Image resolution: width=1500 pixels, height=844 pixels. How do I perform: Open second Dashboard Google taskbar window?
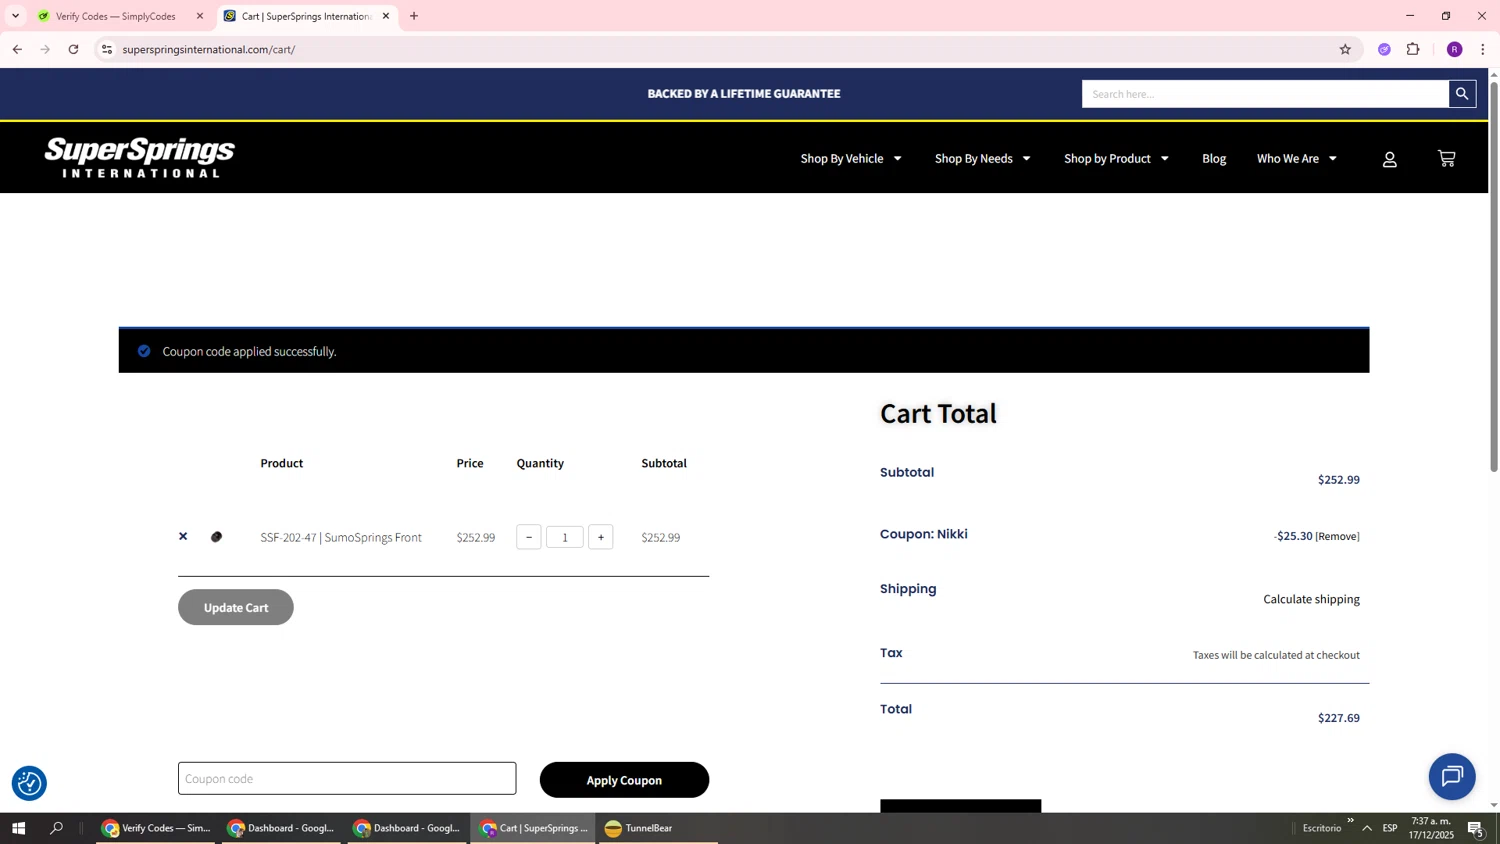408,828
